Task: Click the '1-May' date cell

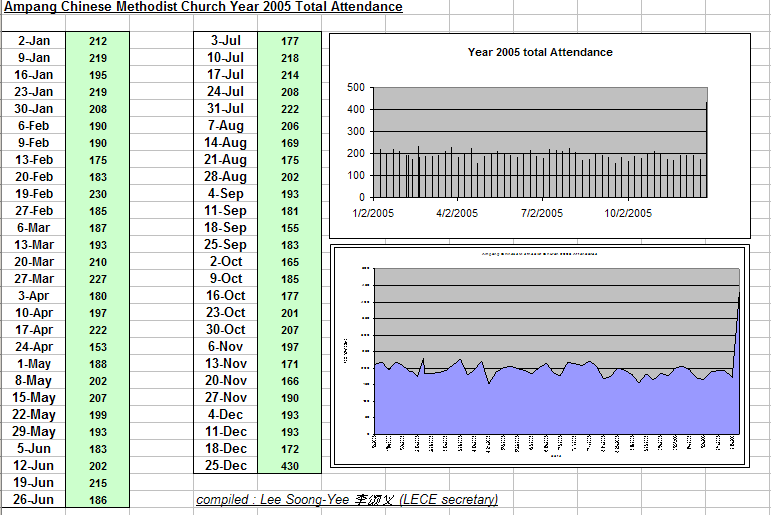Action: pyautogui.click(x=34, y=364)
